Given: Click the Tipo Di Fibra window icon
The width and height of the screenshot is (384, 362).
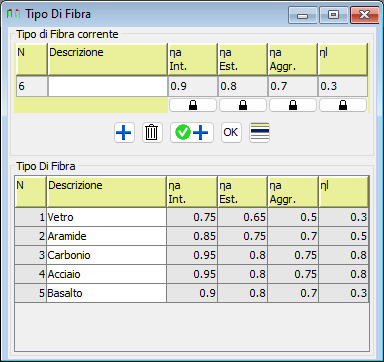Looking at the screenshot, I should [14, 14].
